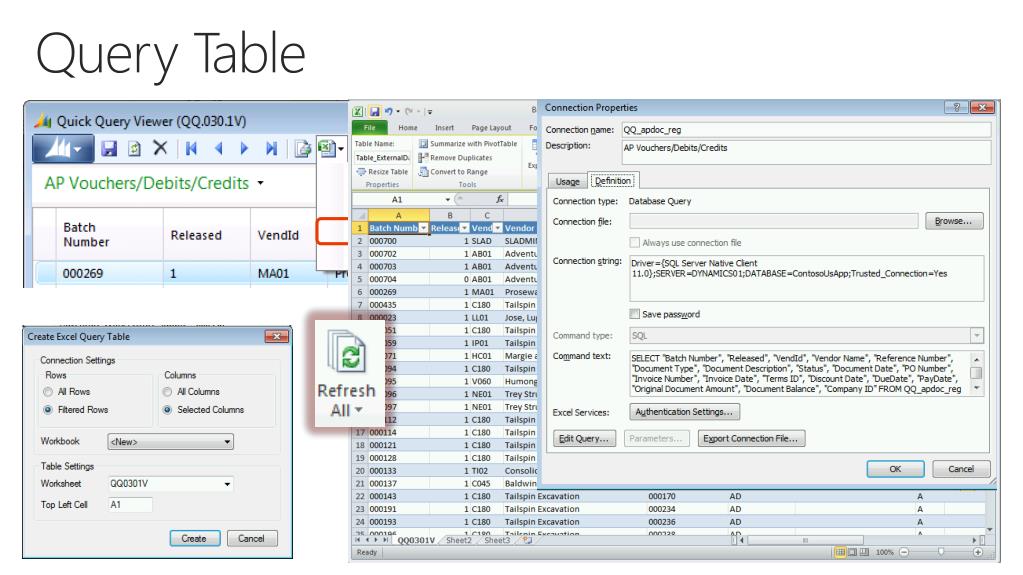
Task: Go to first record in Query Viewer
Action: tap(191, 149)
